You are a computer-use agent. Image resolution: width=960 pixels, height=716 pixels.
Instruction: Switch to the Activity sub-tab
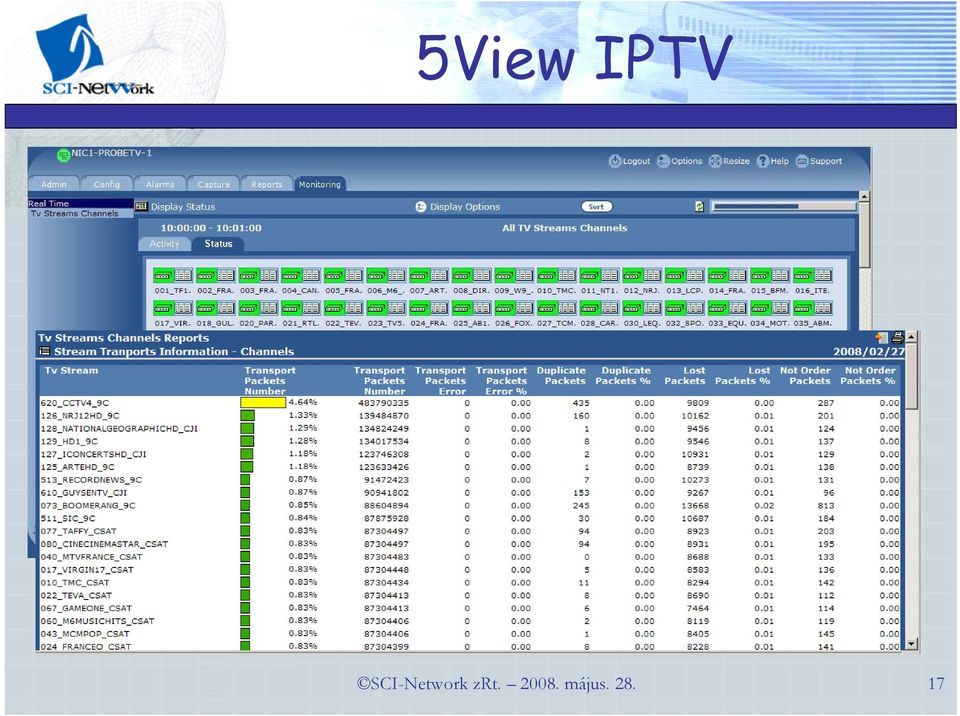(165, 244)
